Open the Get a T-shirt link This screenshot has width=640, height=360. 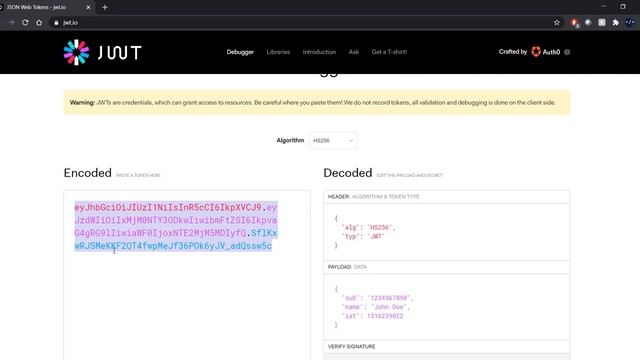tap(389, 52)
